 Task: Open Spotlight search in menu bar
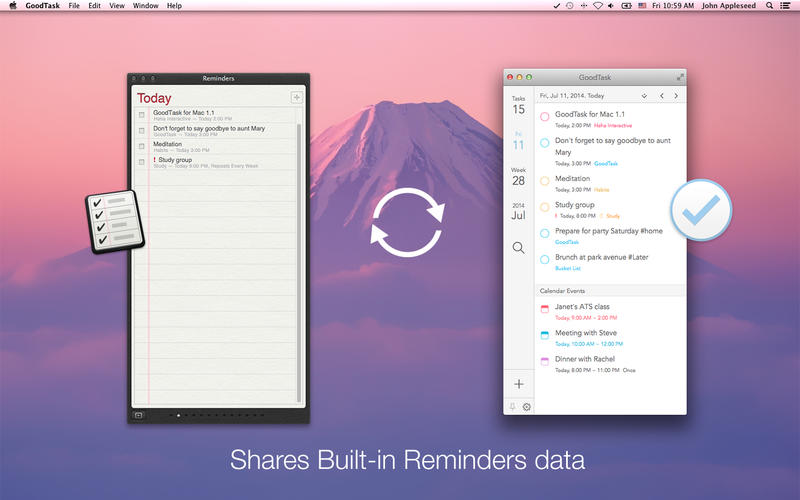769,6
